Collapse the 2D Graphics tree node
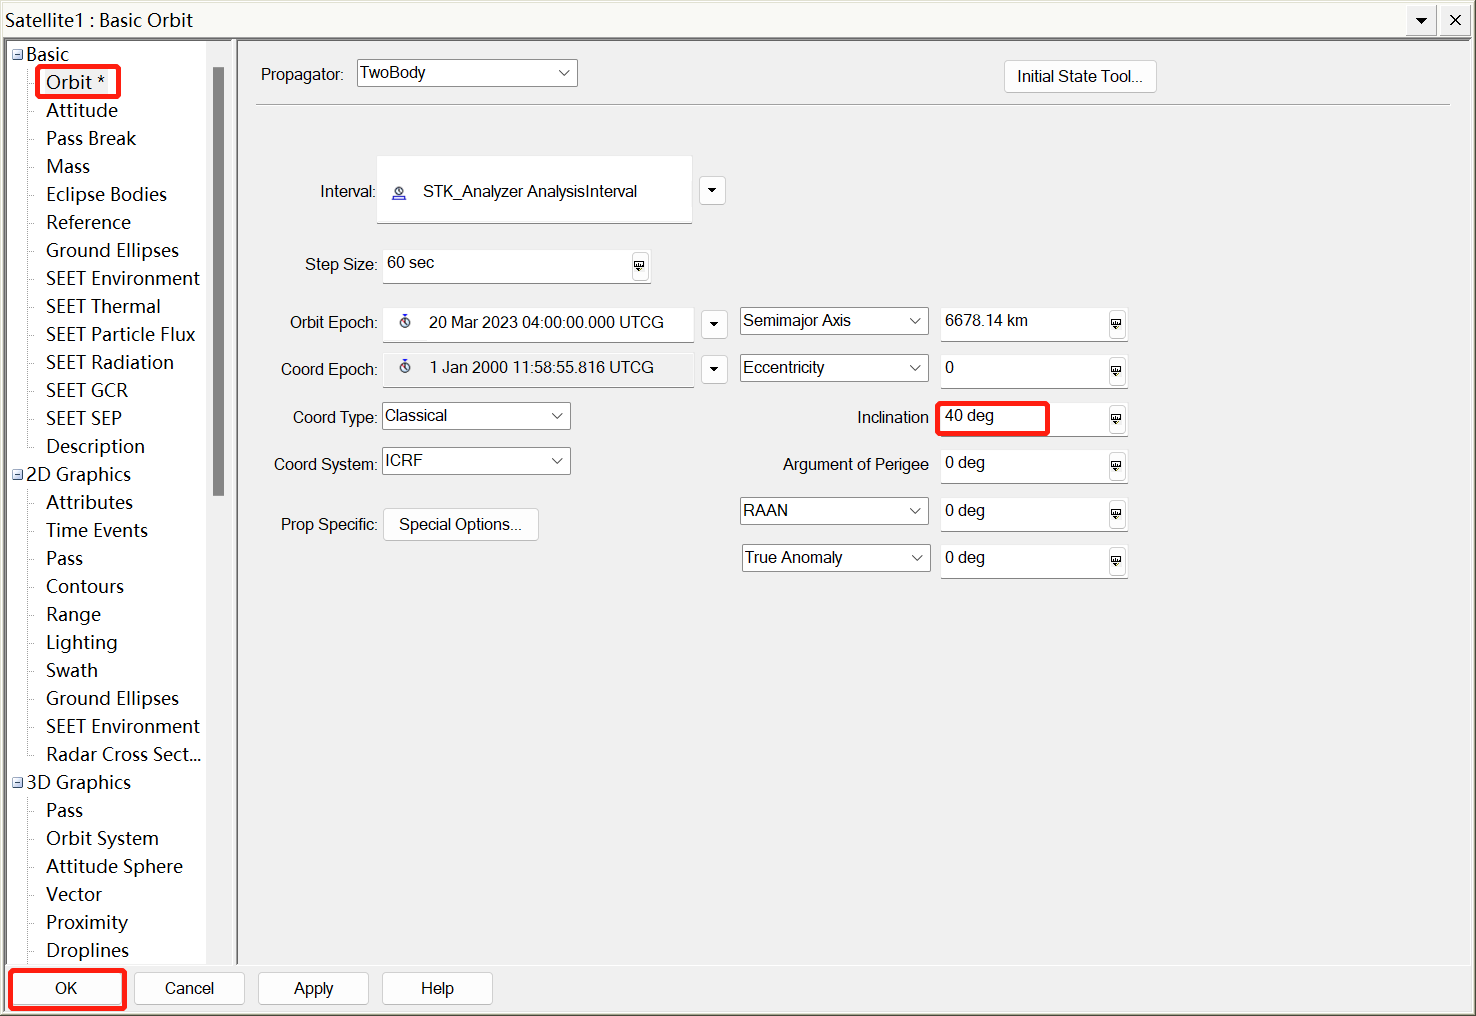Viewport: 1476px width, 1016px height. click(x=17, y=475)
